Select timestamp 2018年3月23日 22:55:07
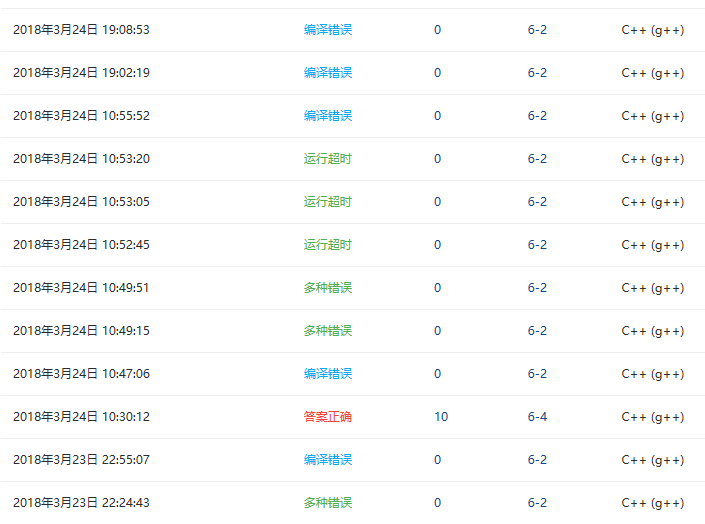 point(81,460)
